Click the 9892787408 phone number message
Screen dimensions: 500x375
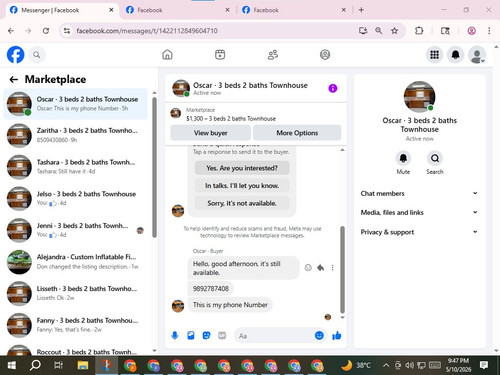[x=211, y=288]
